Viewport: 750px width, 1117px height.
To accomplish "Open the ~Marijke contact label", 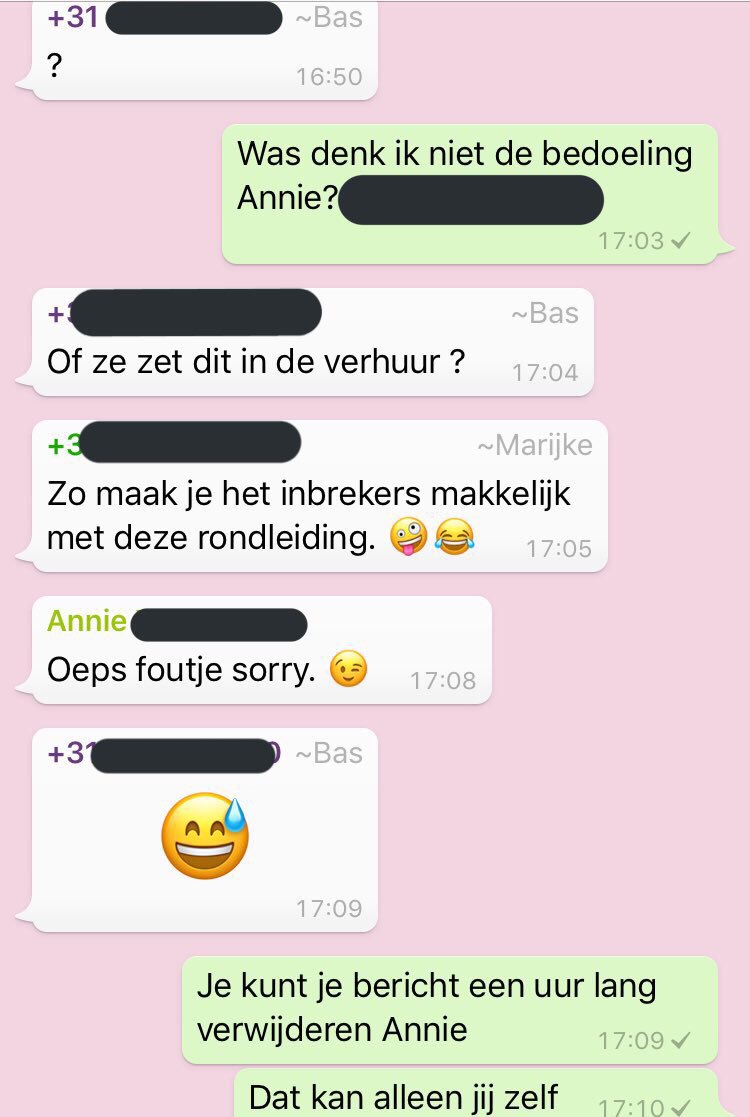I will [535, 445].
